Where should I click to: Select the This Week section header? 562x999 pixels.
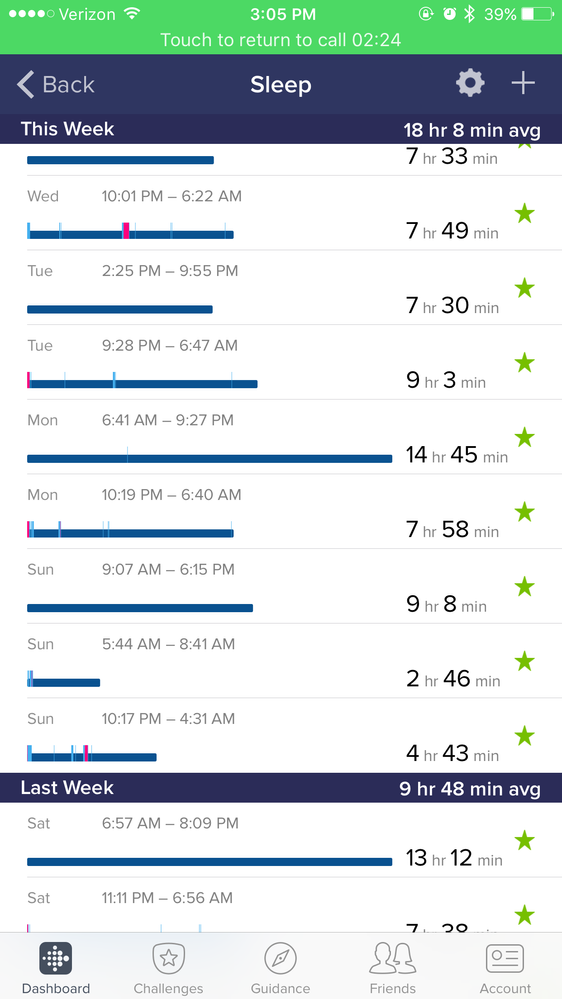click(281, 129)
